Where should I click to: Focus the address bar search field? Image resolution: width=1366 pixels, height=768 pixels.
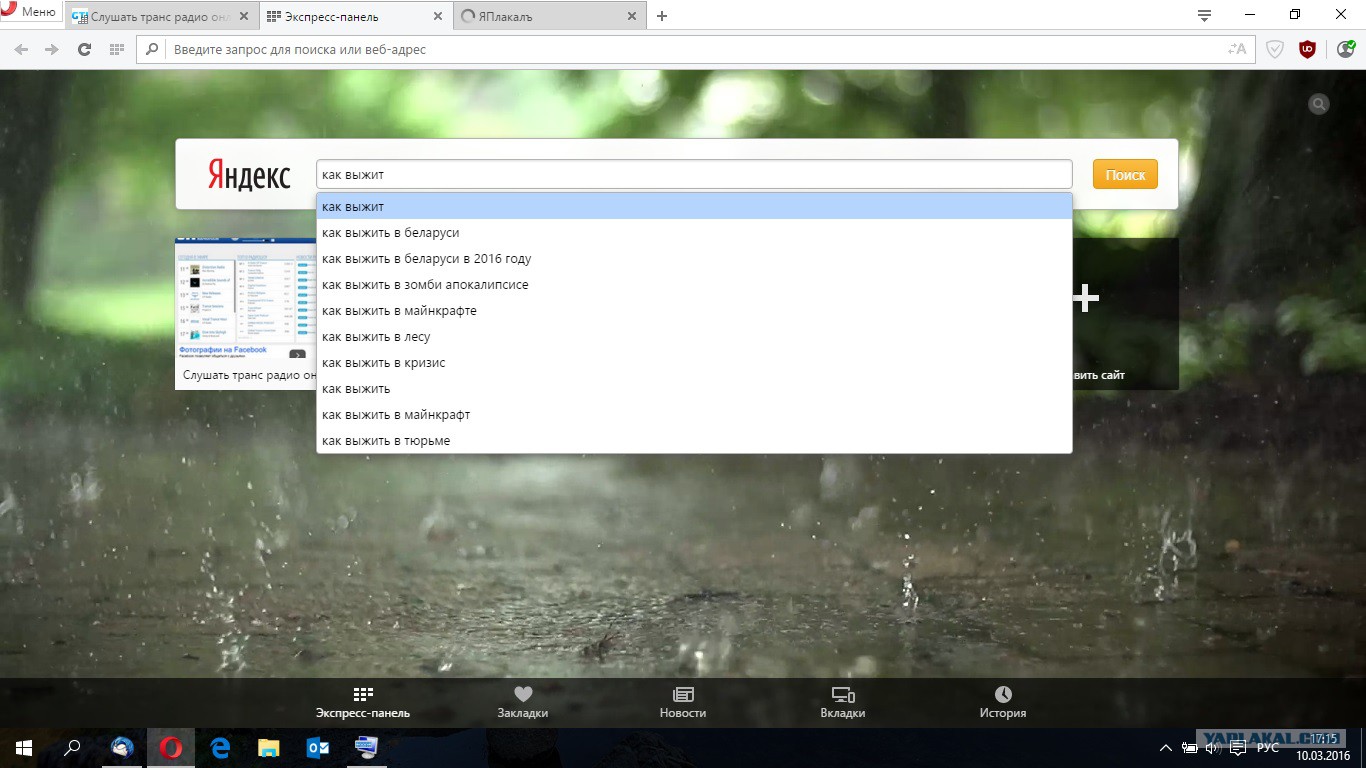coord(695,49)
